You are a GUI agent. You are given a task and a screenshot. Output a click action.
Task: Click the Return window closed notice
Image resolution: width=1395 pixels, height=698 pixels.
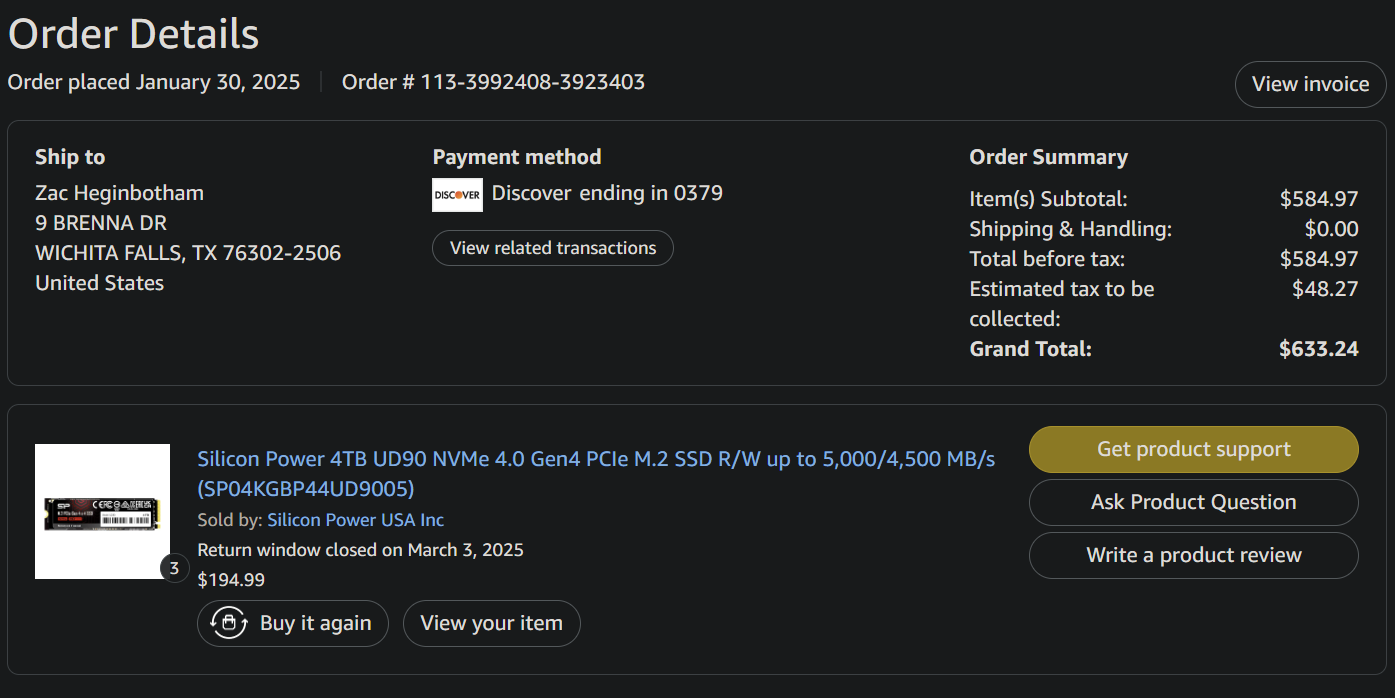360,550
